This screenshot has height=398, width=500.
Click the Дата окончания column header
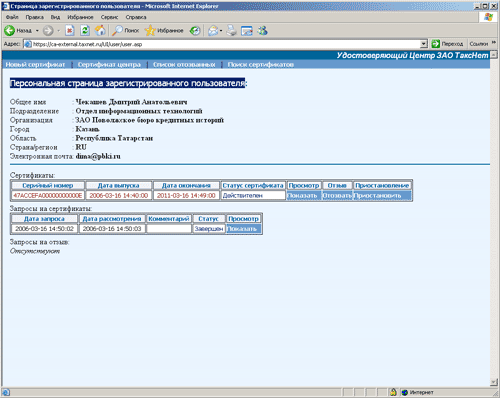click(x=186, y=186)
